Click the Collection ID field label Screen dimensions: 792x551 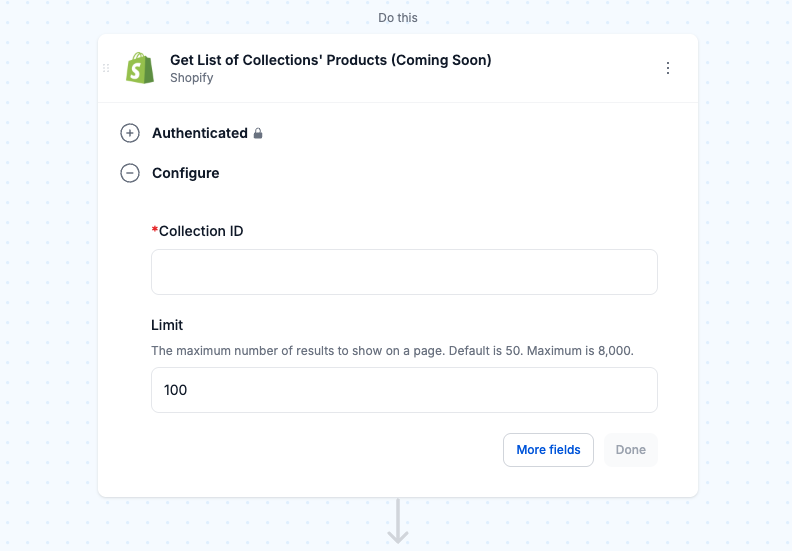point(201,231)
